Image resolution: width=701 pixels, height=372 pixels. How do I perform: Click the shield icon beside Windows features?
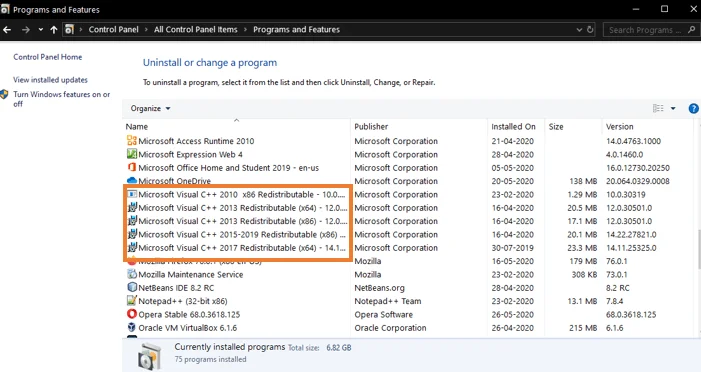tap(4, 94)
